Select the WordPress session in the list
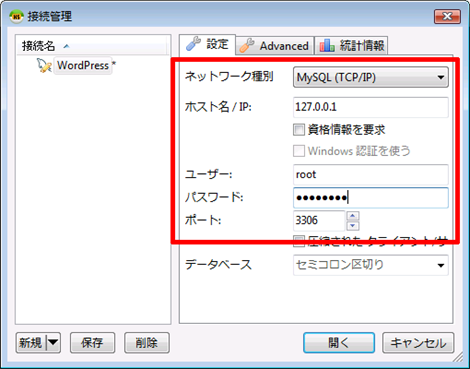 click(x=83, y=65)
